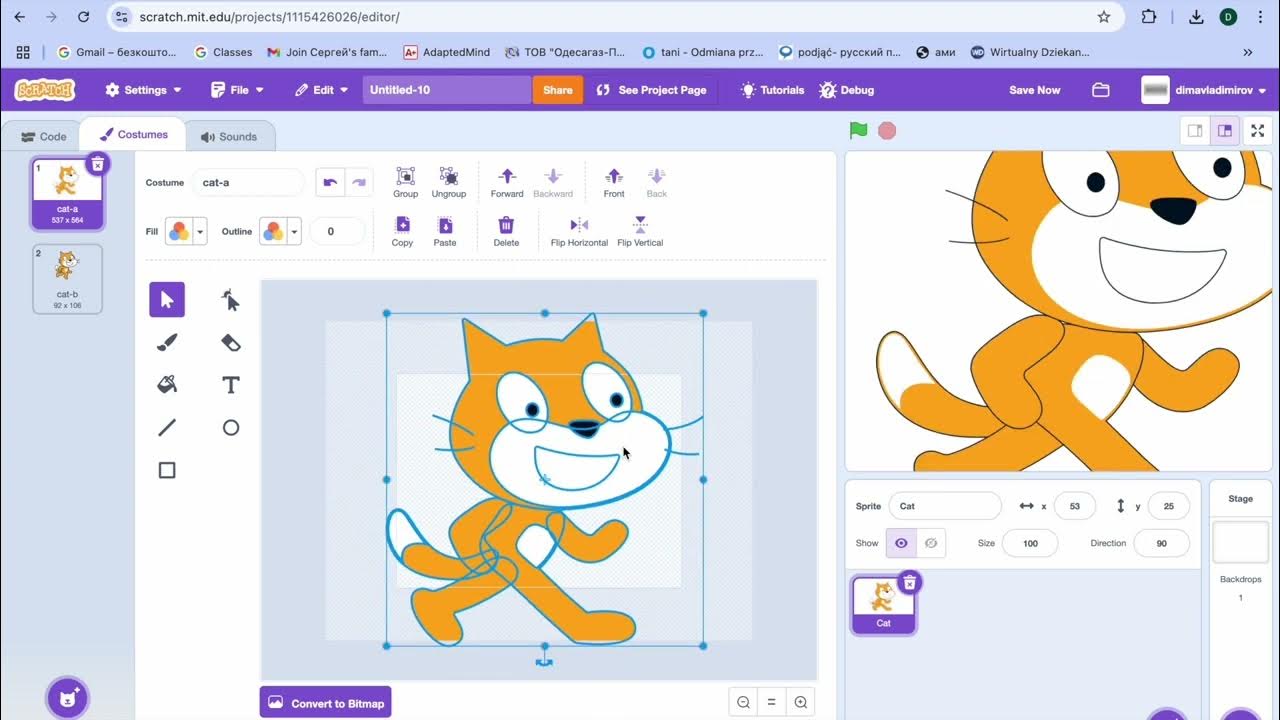This screenshot has height=720, width=1280.
Task: Click Convert to Bitmap
Action: click(x=326, y=703)
